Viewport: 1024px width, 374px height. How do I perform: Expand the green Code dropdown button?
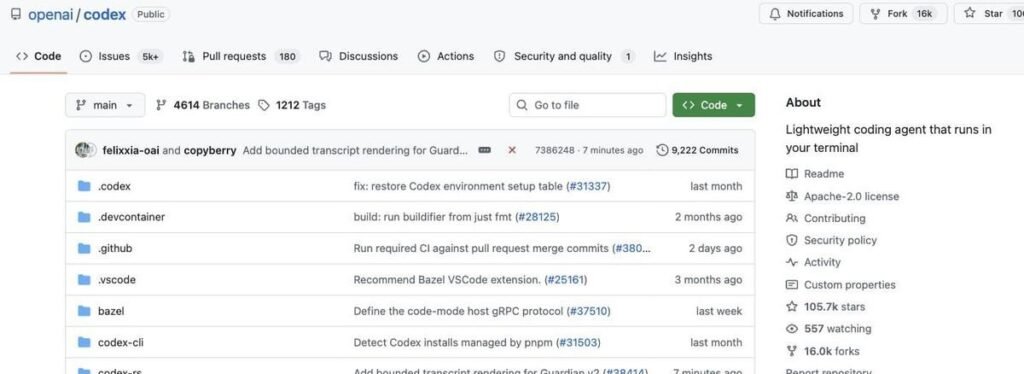[x=714, y=105]
